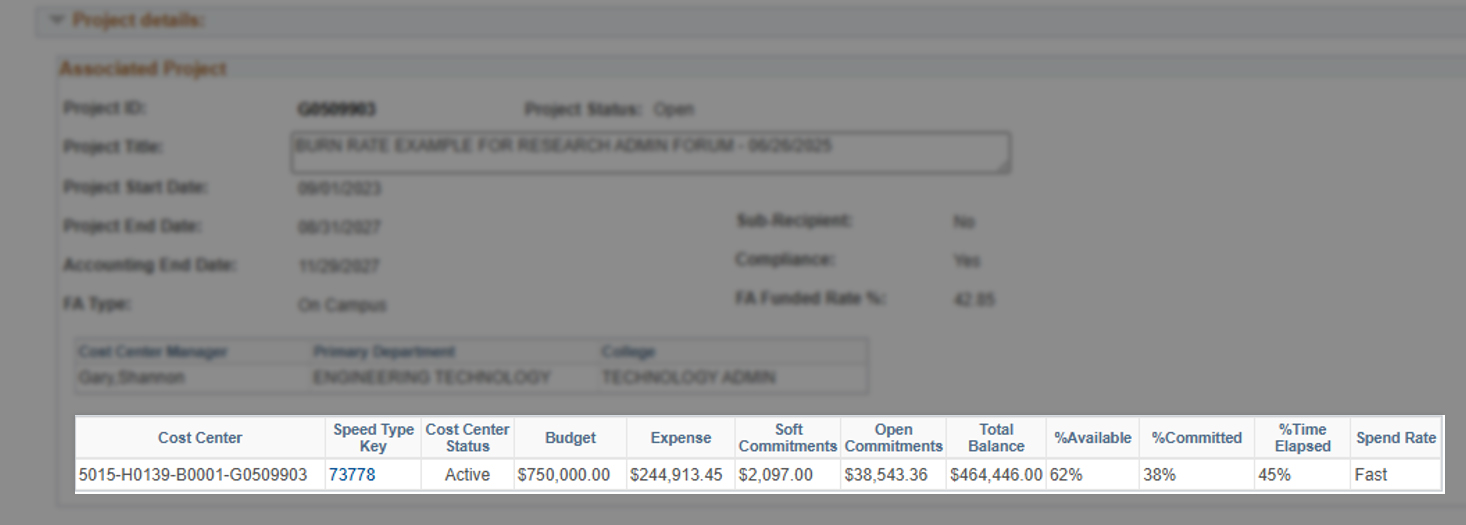This screenshot has width=1466, height=525.
Task: Select the Total Balance column header
Action: point(996,438)
